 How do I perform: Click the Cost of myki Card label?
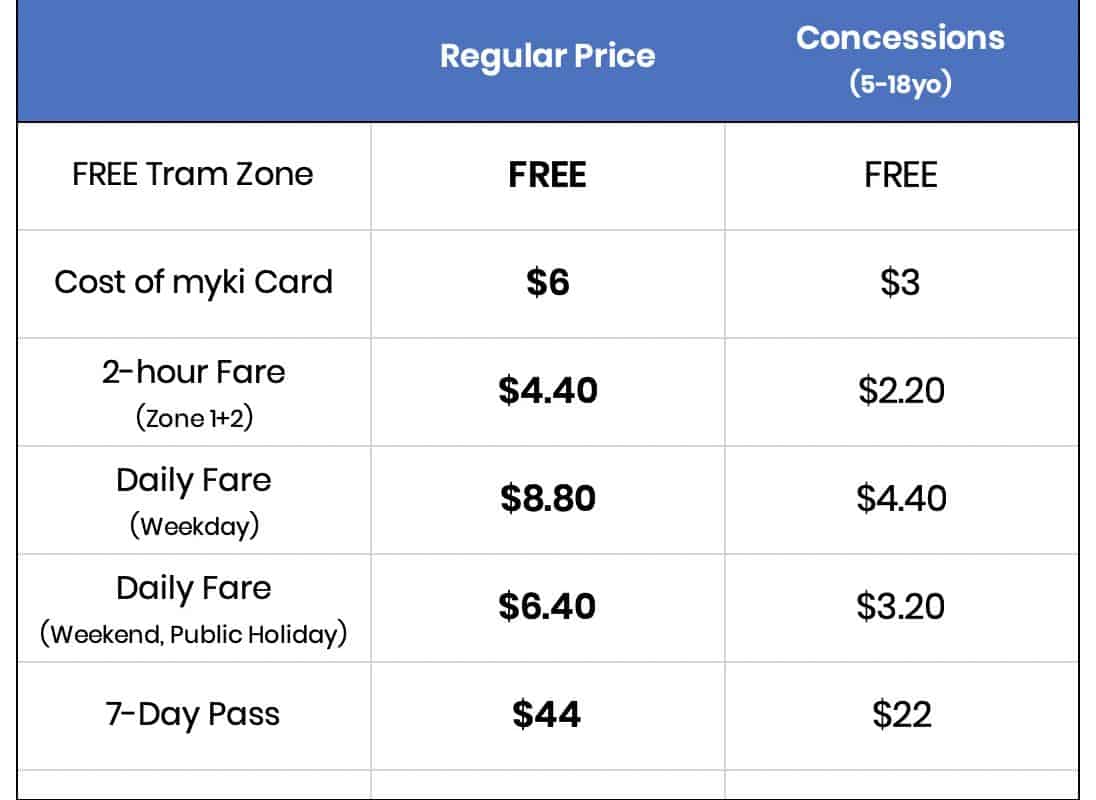193,282
